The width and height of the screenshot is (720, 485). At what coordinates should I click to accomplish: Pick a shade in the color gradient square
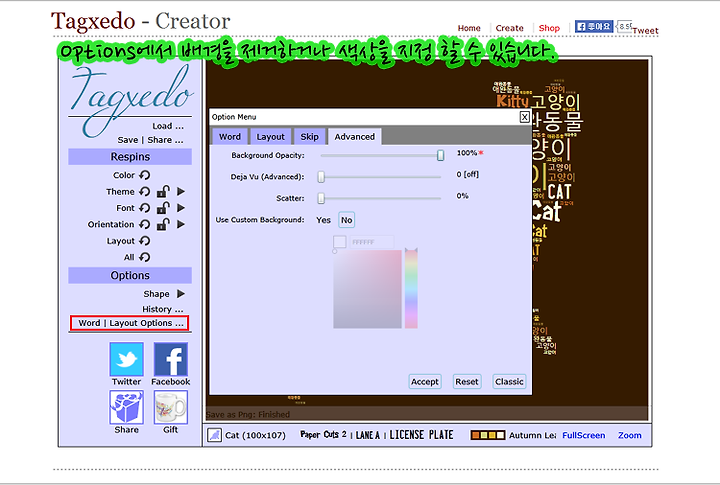click(x=367, y=289)
